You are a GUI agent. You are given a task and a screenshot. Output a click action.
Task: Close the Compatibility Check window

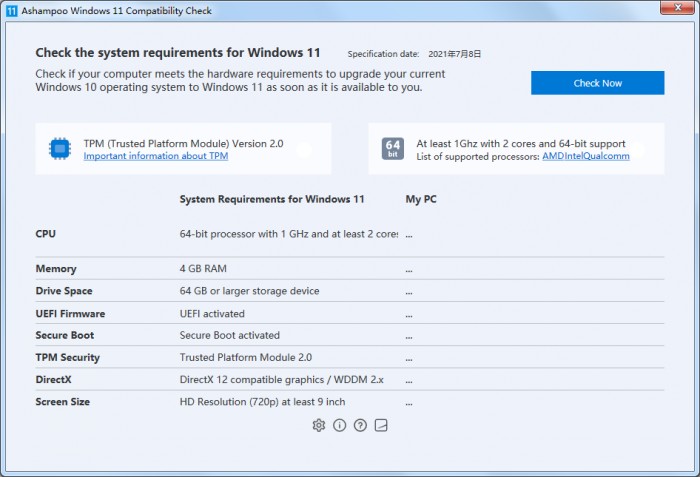tap(678, 7)
